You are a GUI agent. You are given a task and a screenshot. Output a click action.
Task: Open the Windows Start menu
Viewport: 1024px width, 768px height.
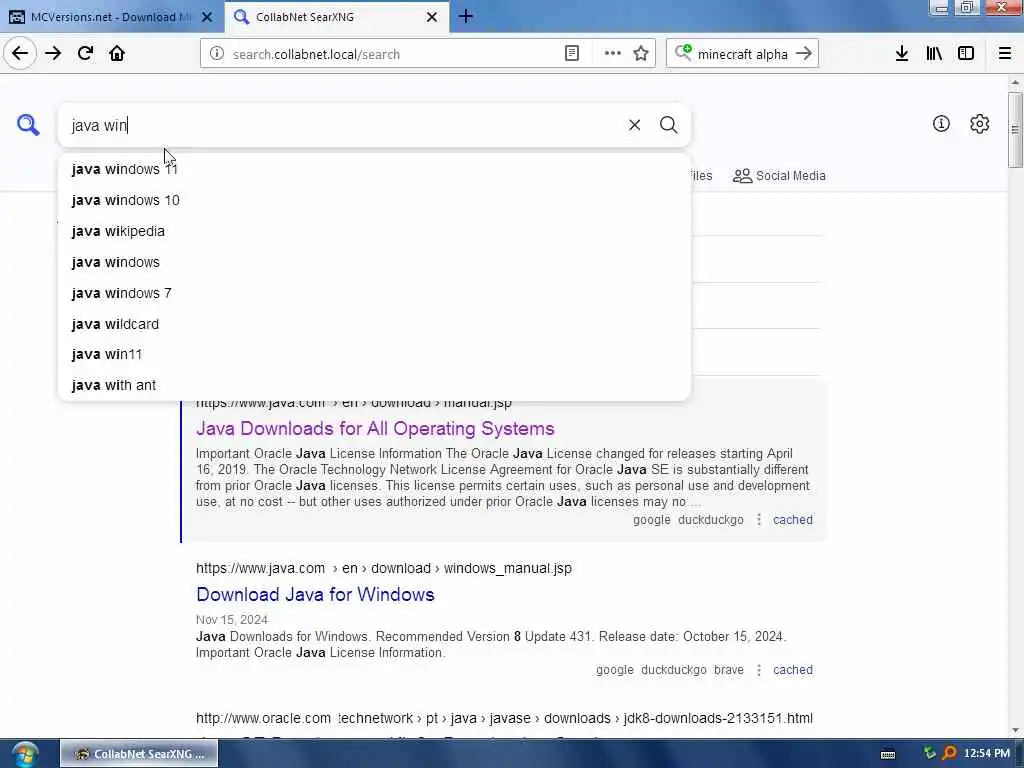click(24, 754)
